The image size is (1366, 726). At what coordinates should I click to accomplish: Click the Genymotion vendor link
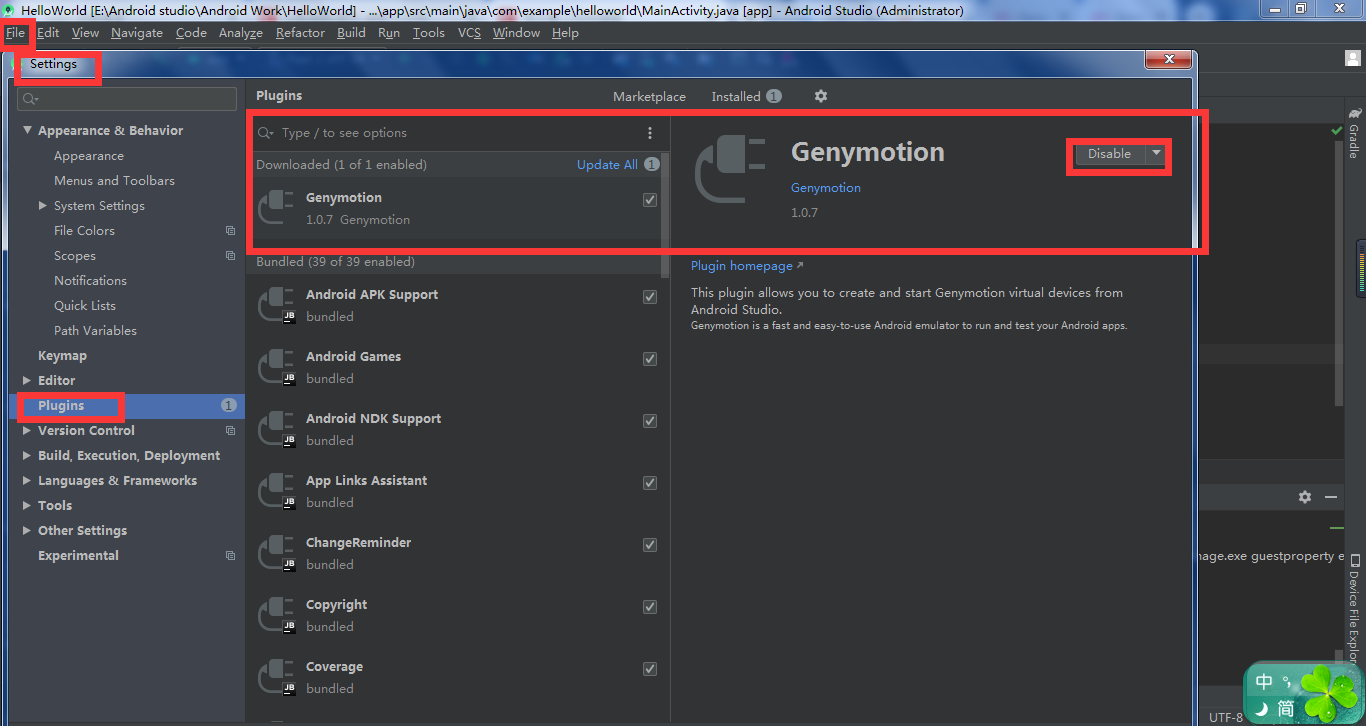point(826,188)
